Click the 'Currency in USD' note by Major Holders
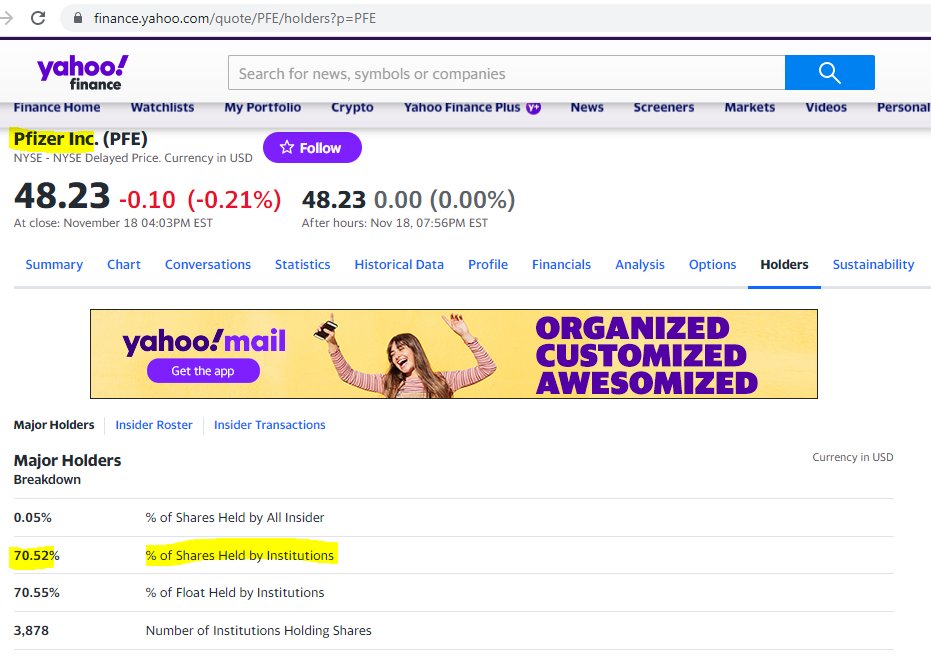The height and width of the screenshot is (659, 931). [853, 457]
